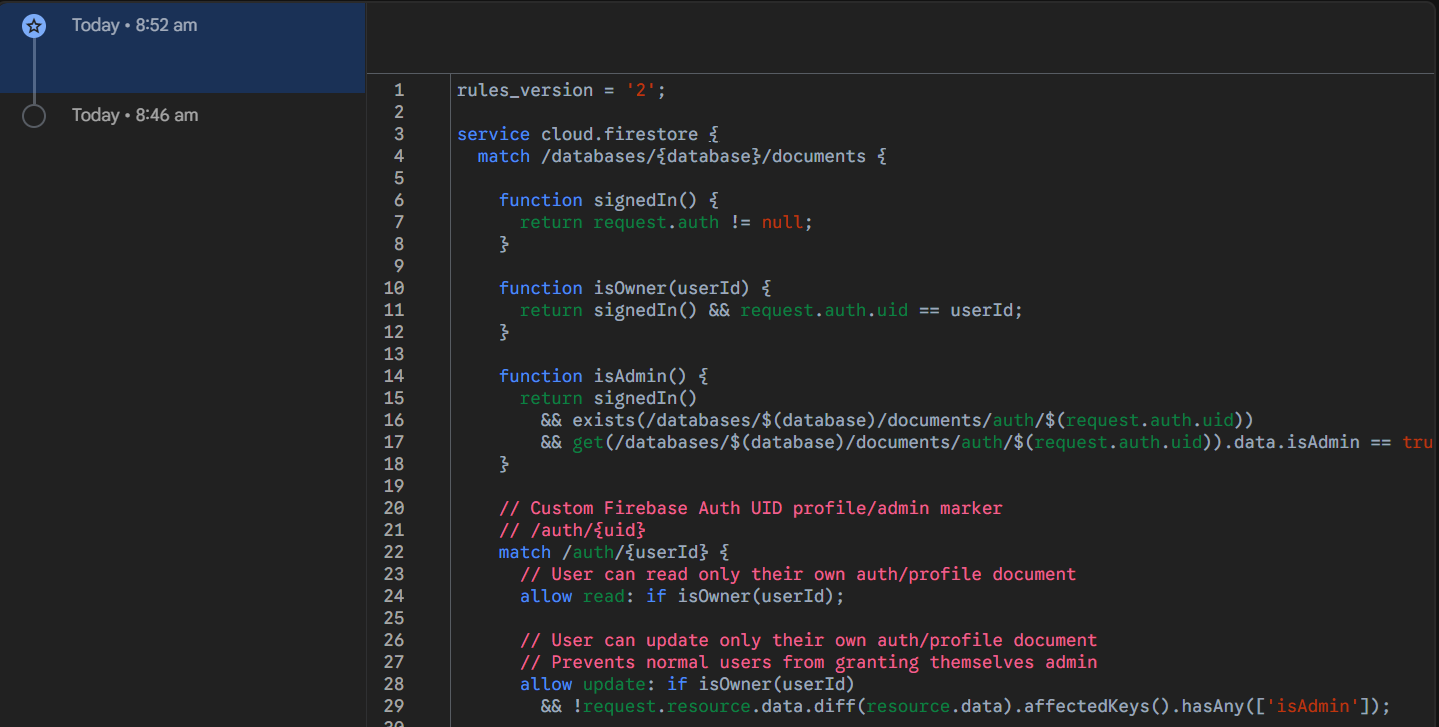Viewport: 1439px width, 727px height.
Task: Select the starred version marker icon
Action: pos(34,26)
